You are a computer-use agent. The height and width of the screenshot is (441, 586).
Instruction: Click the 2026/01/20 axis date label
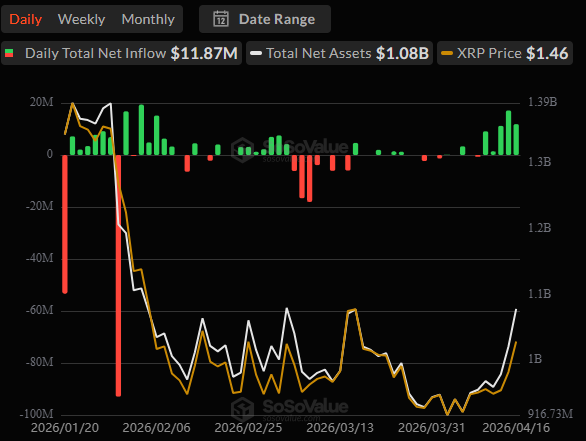pyautogui.click(x=65, y=428)
